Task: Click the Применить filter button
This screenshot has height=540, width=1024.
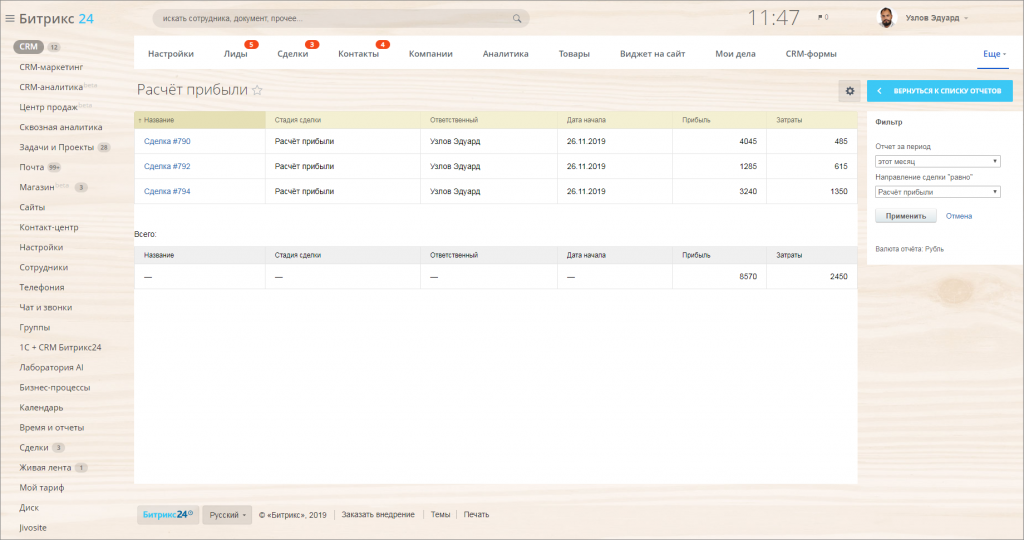Action: point(906,216)
